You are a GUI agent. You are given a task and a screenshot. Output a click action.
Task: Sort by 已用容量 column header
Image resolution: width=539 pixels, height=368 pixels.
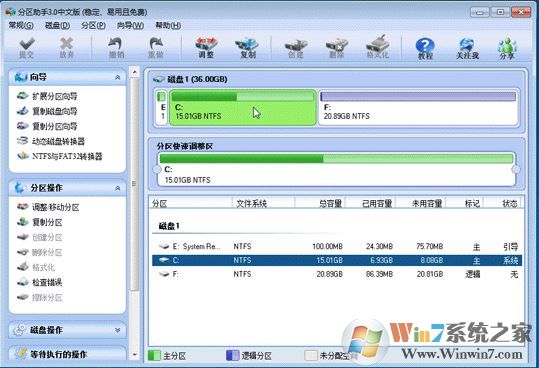click(371, 203)
